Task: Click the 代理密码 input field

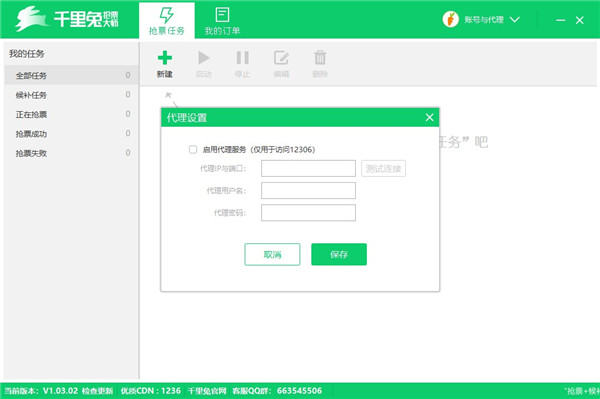Action: click(308, 213)
